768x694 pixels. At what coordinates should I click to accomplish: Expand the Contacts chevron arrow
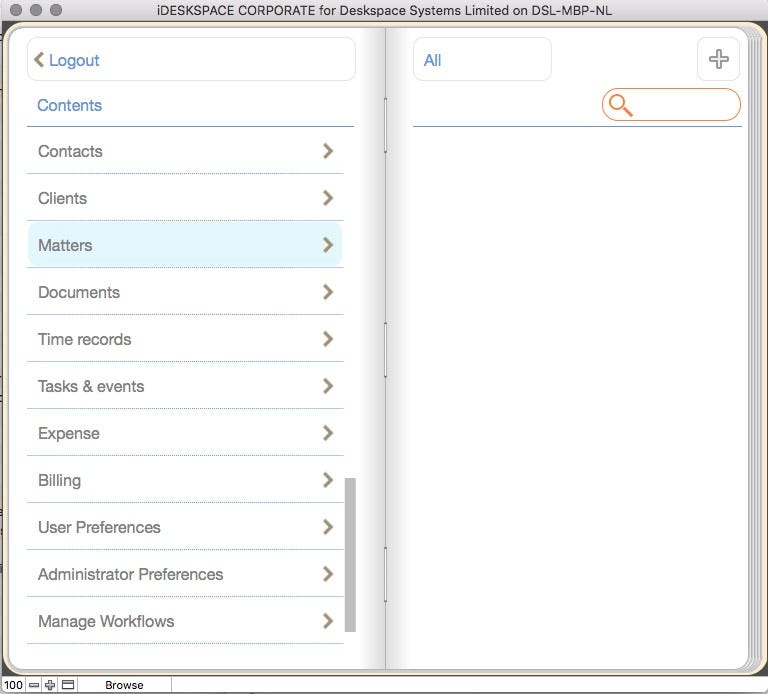click(x=328, y=151)
